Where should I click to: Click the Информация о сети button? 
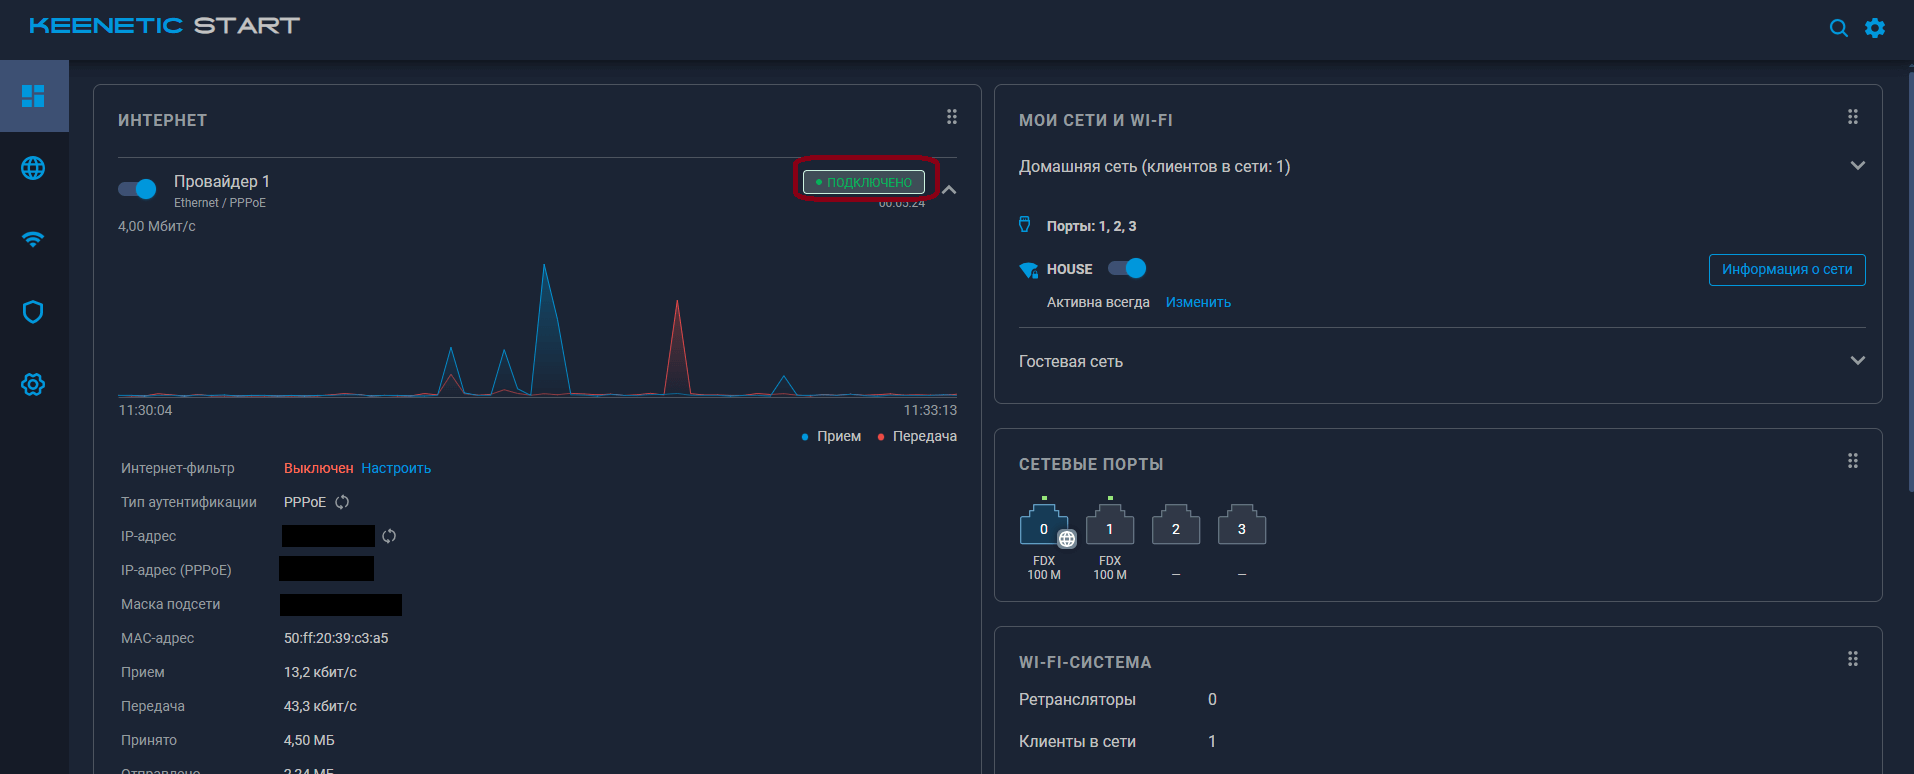click(x=1786, y=270)
